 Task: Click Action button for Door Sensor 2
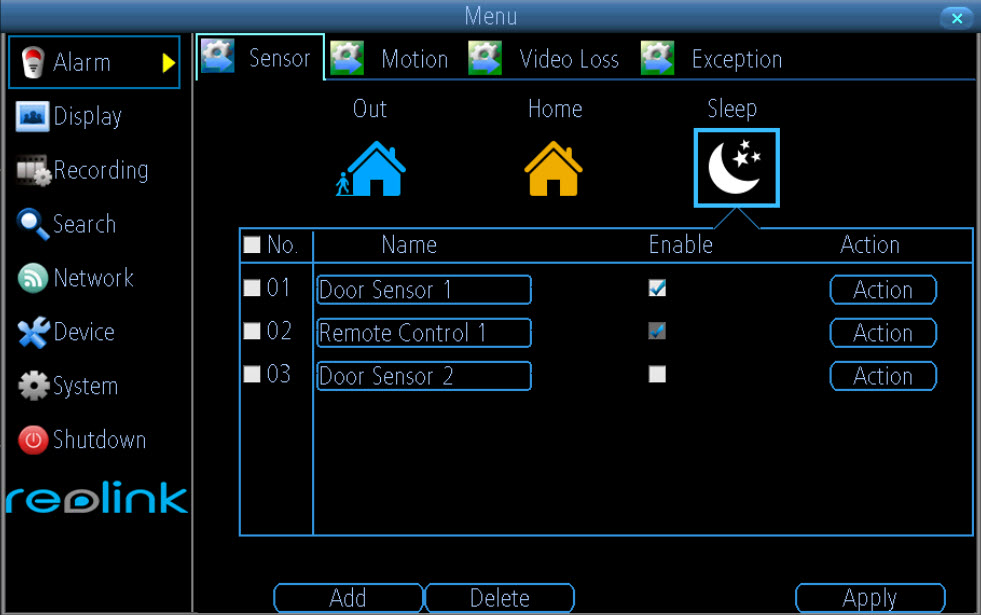883,376
